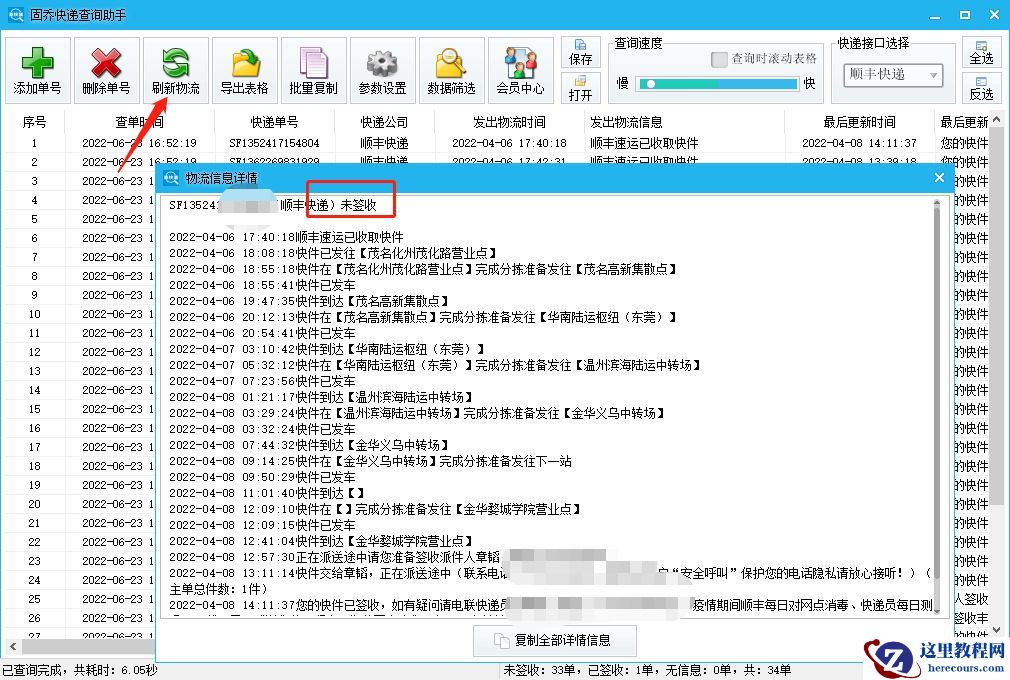Image resolution: width=1010 pixels, height=680 pixels.
Task: Select tracking number SF1352417154804 cell
Action: coord(274,143)
